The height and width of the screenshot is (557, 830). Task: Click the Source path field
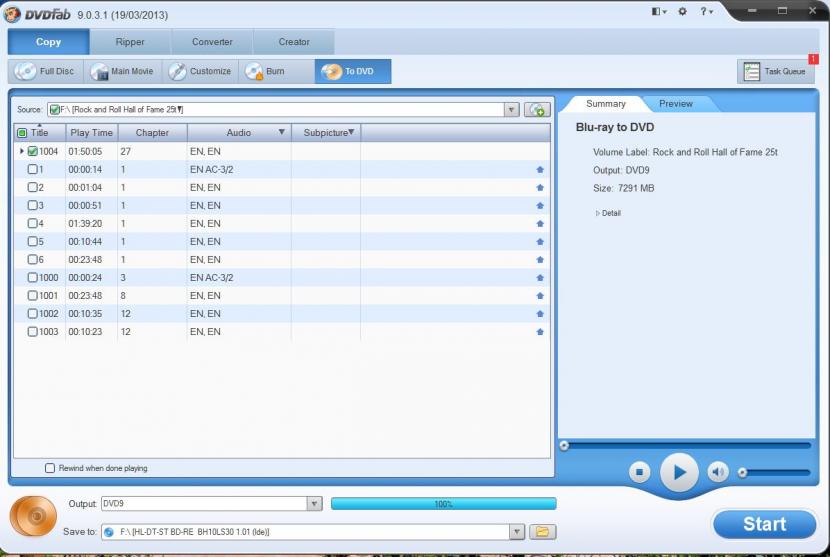(276, 110)
